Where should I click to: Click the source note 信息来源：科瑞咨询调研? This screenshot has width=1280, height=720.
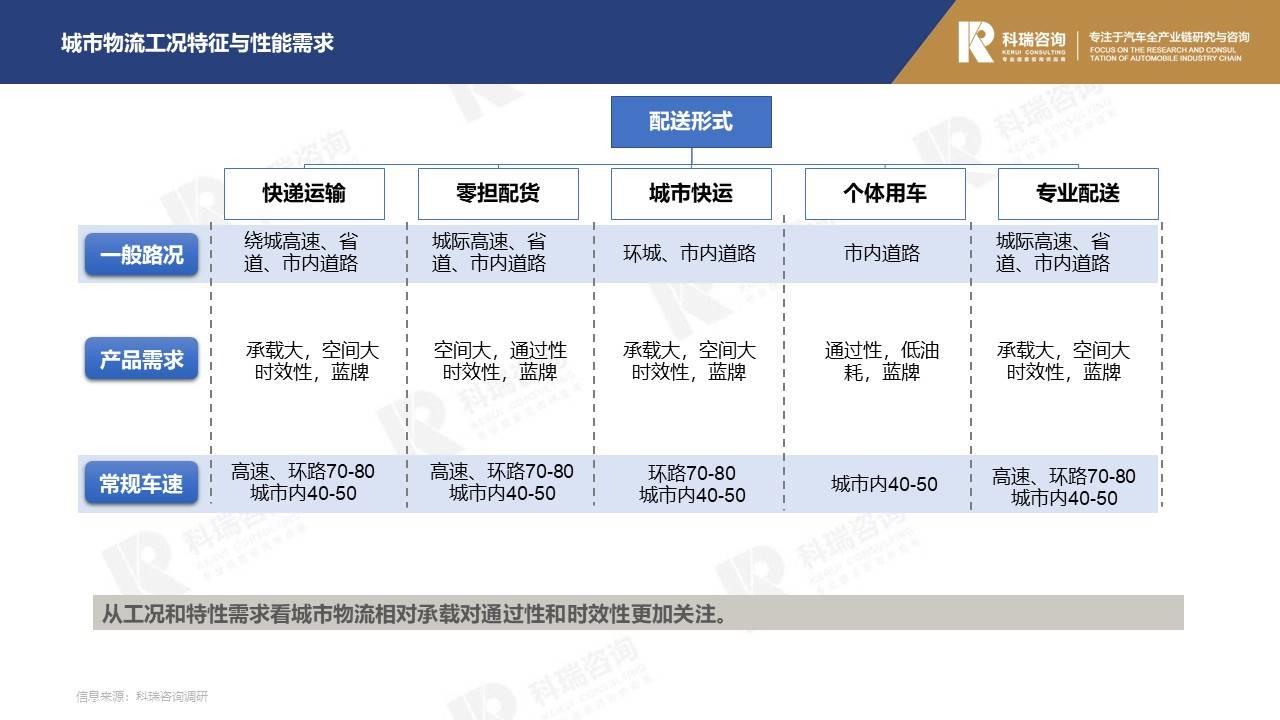[x=142, y=696]
